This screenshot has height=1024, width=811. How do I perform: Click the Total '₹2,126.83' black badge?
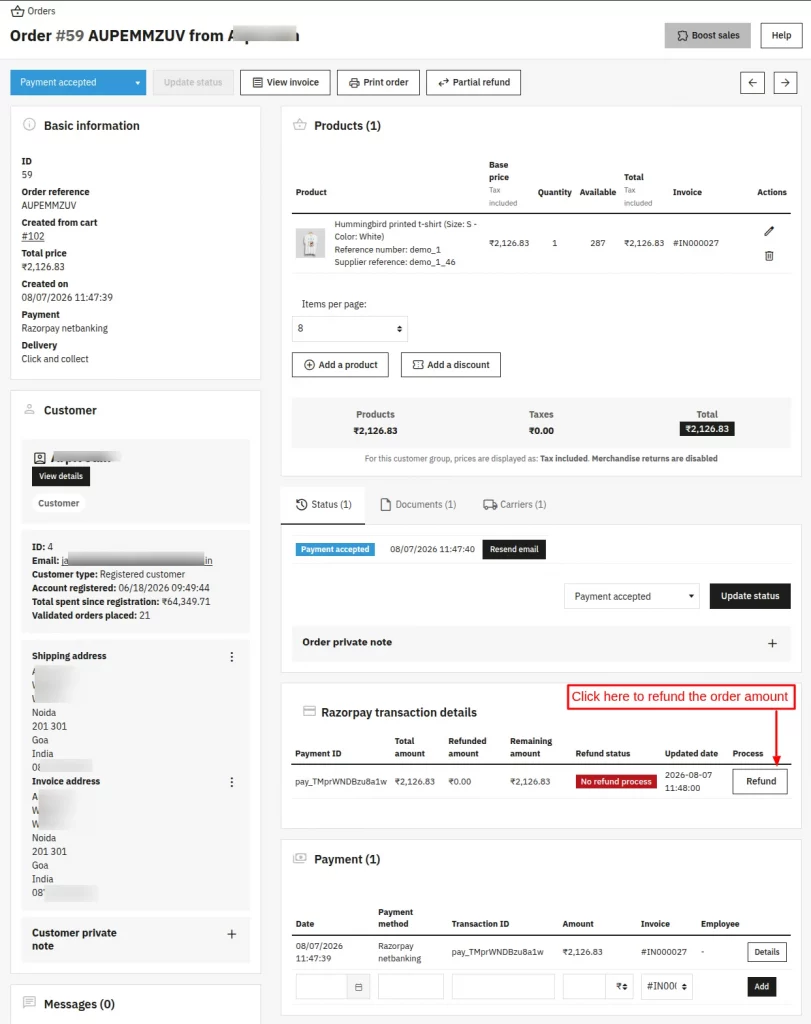707,429
